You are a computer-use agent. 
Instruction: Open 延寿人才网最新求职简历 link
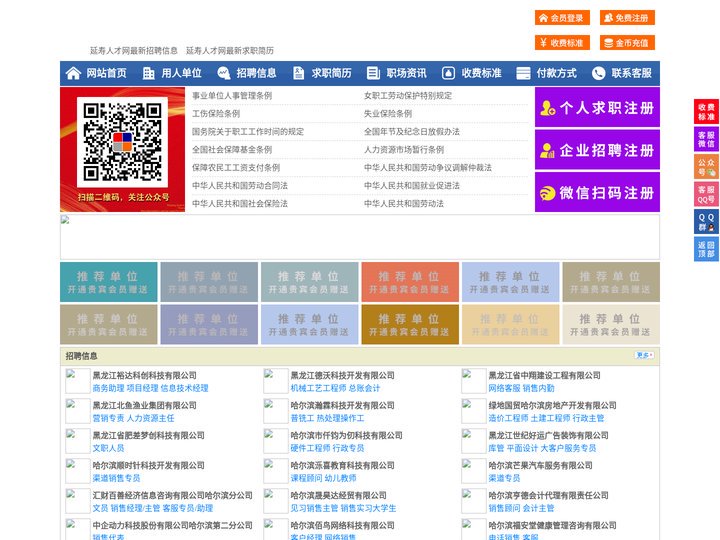[230, 51]
